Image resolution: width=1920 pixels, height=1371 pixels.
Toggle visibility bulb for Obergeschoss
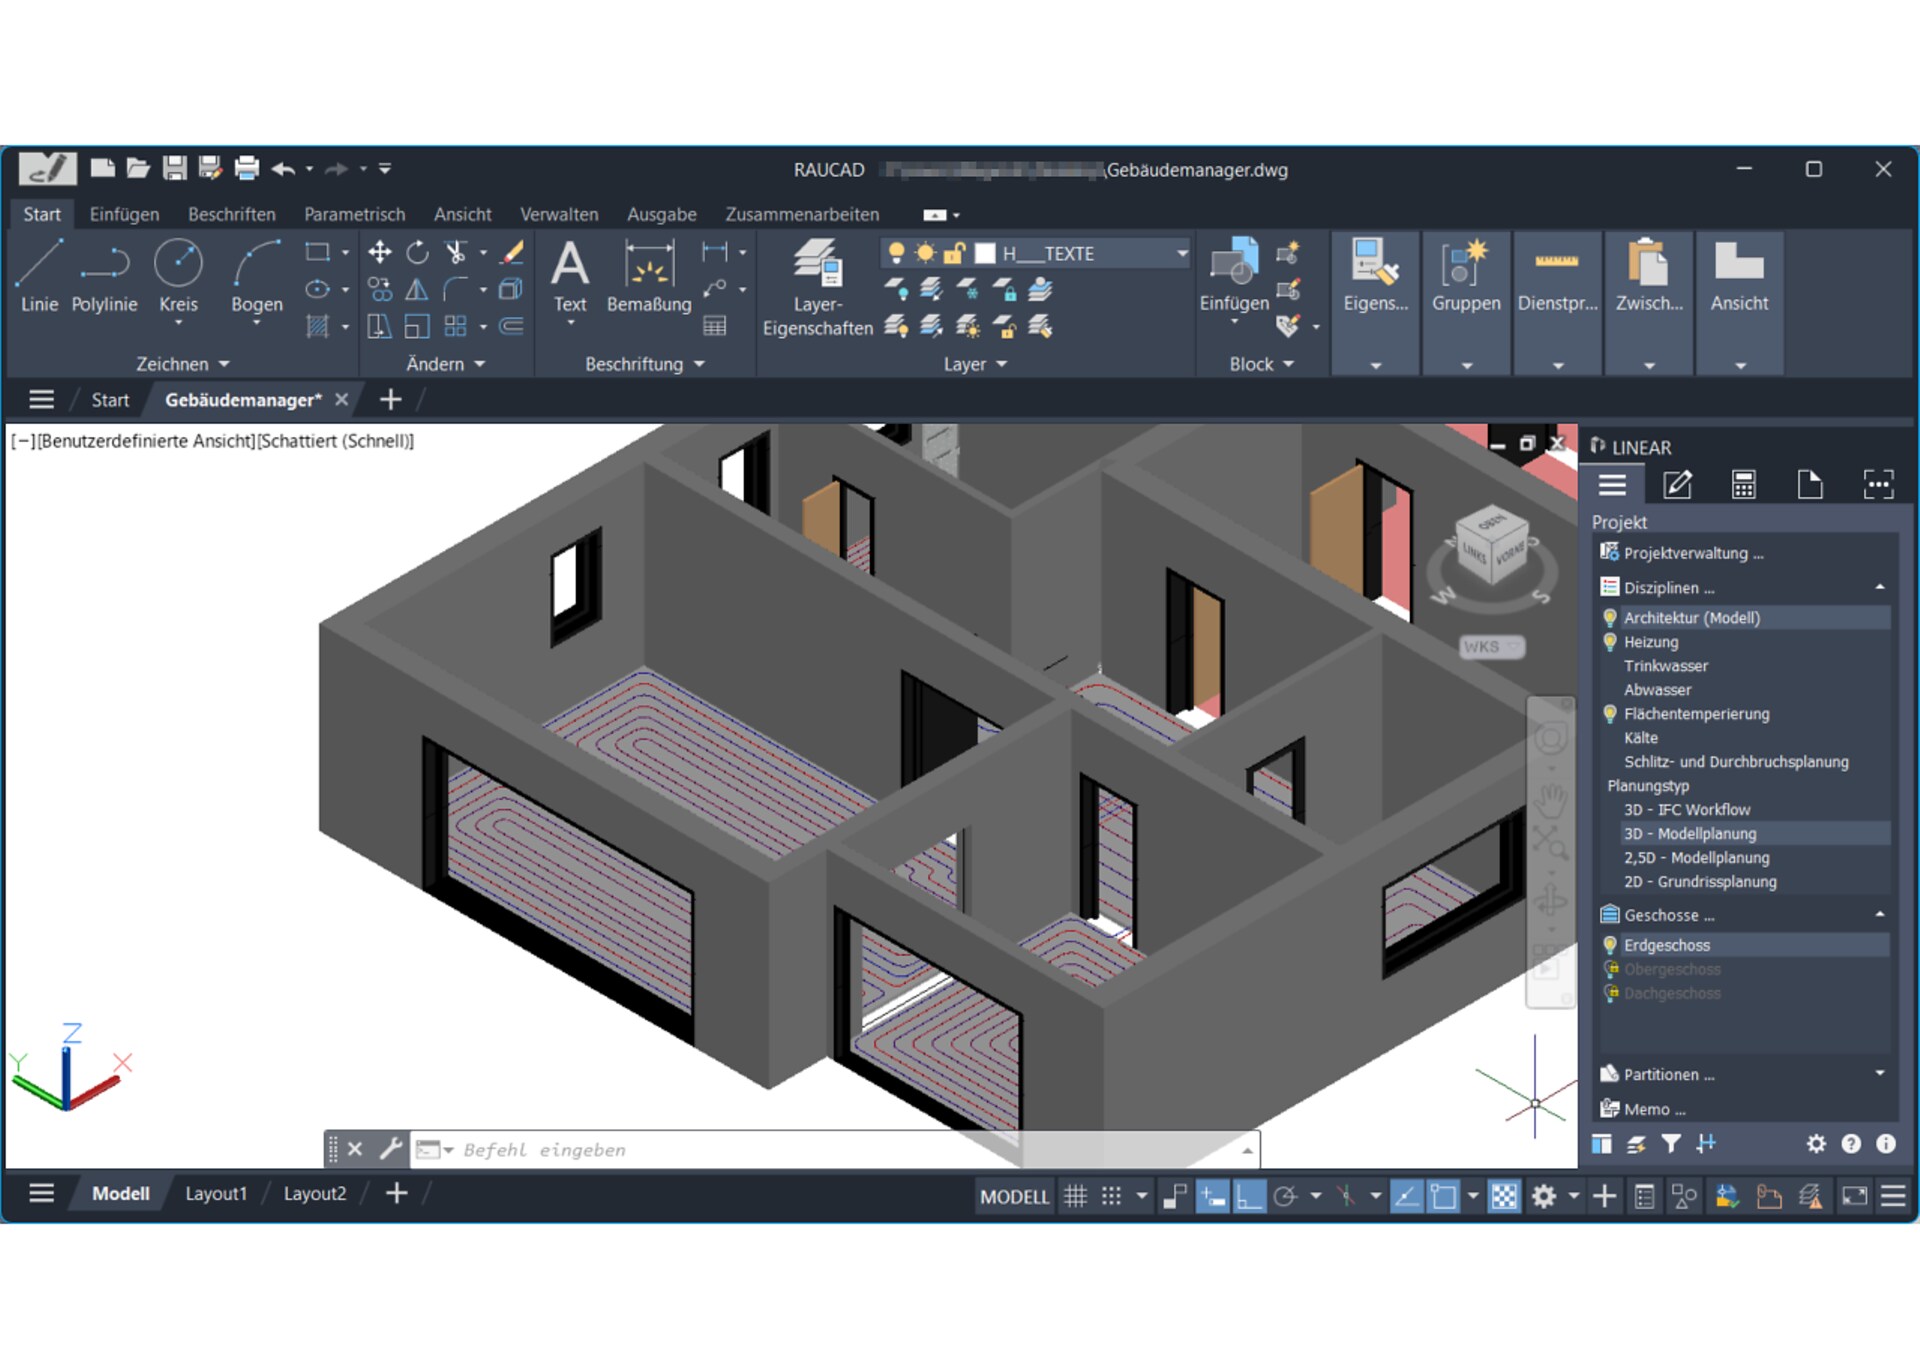pos(1610,969)
